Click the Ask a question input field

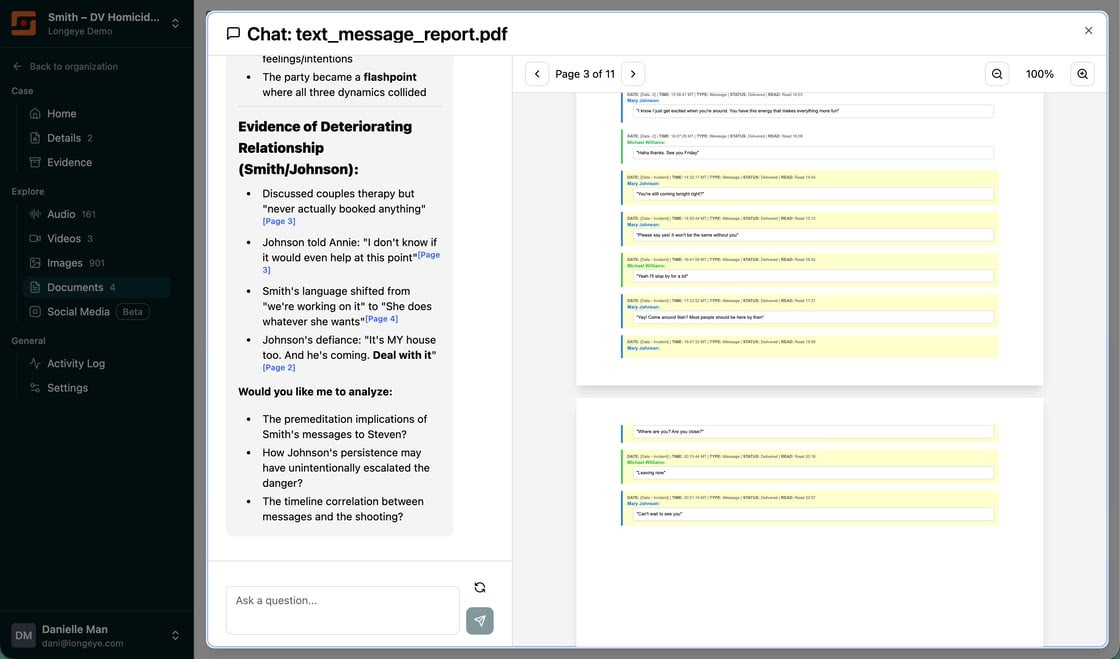click(x=342, y=610)
